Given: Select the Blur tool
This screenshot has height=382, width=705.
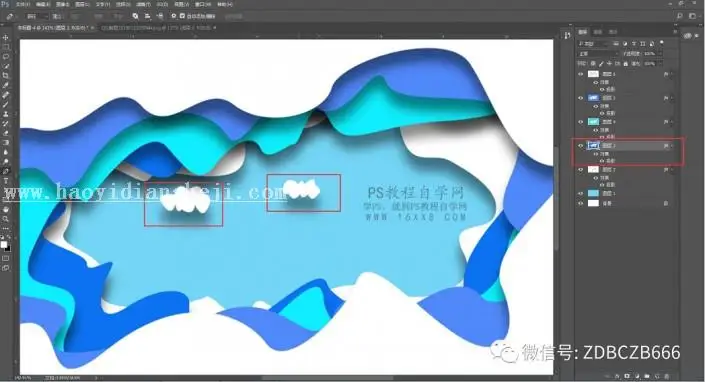Looking at the screenshot, I should (6, 152).
